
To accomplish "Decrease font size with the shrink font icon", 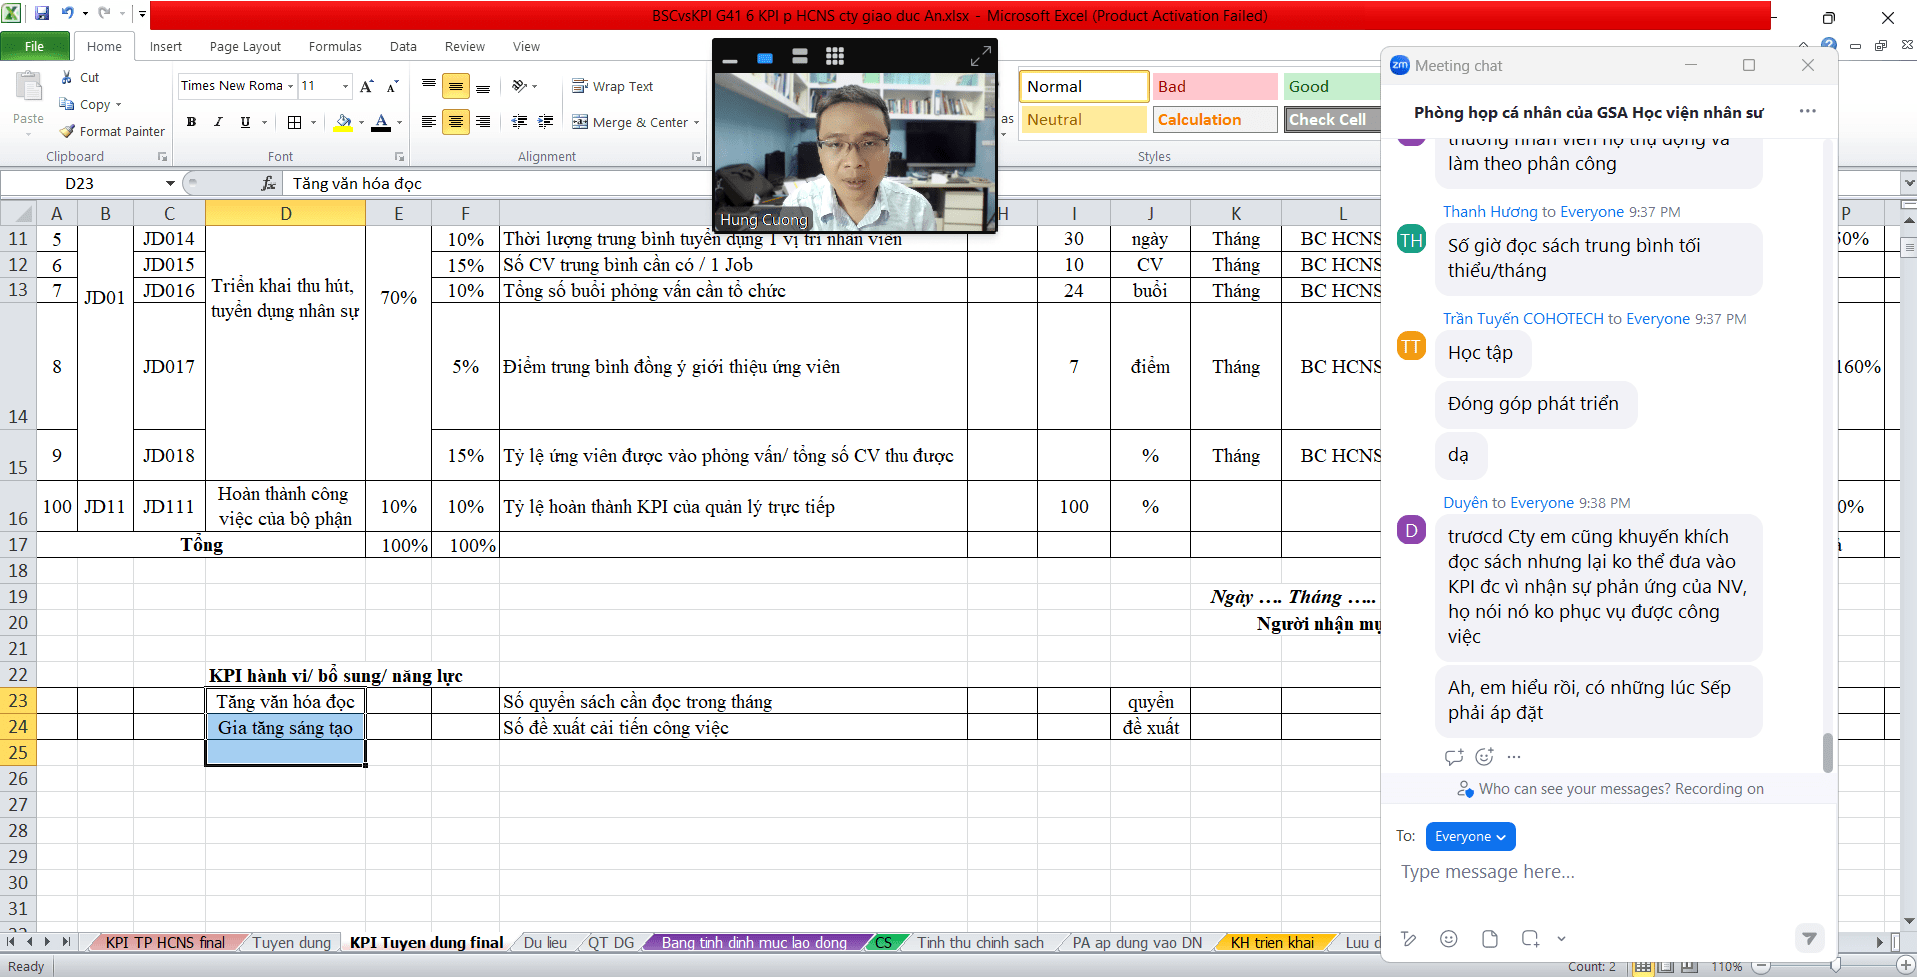I will [x=392, y=86].
